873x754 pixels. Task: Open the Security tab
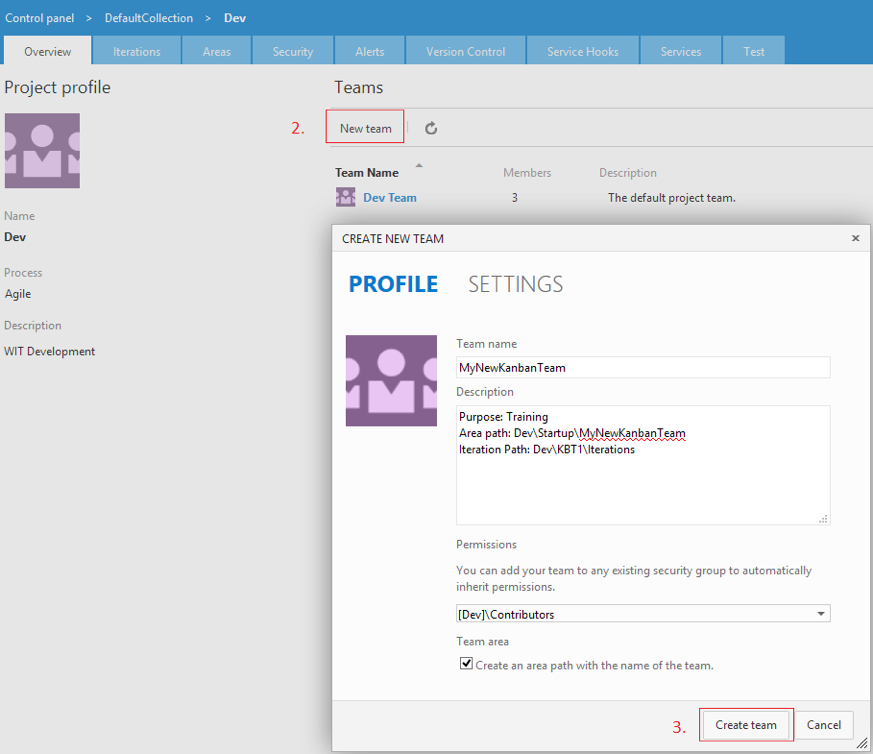click(x=293, y=51)
